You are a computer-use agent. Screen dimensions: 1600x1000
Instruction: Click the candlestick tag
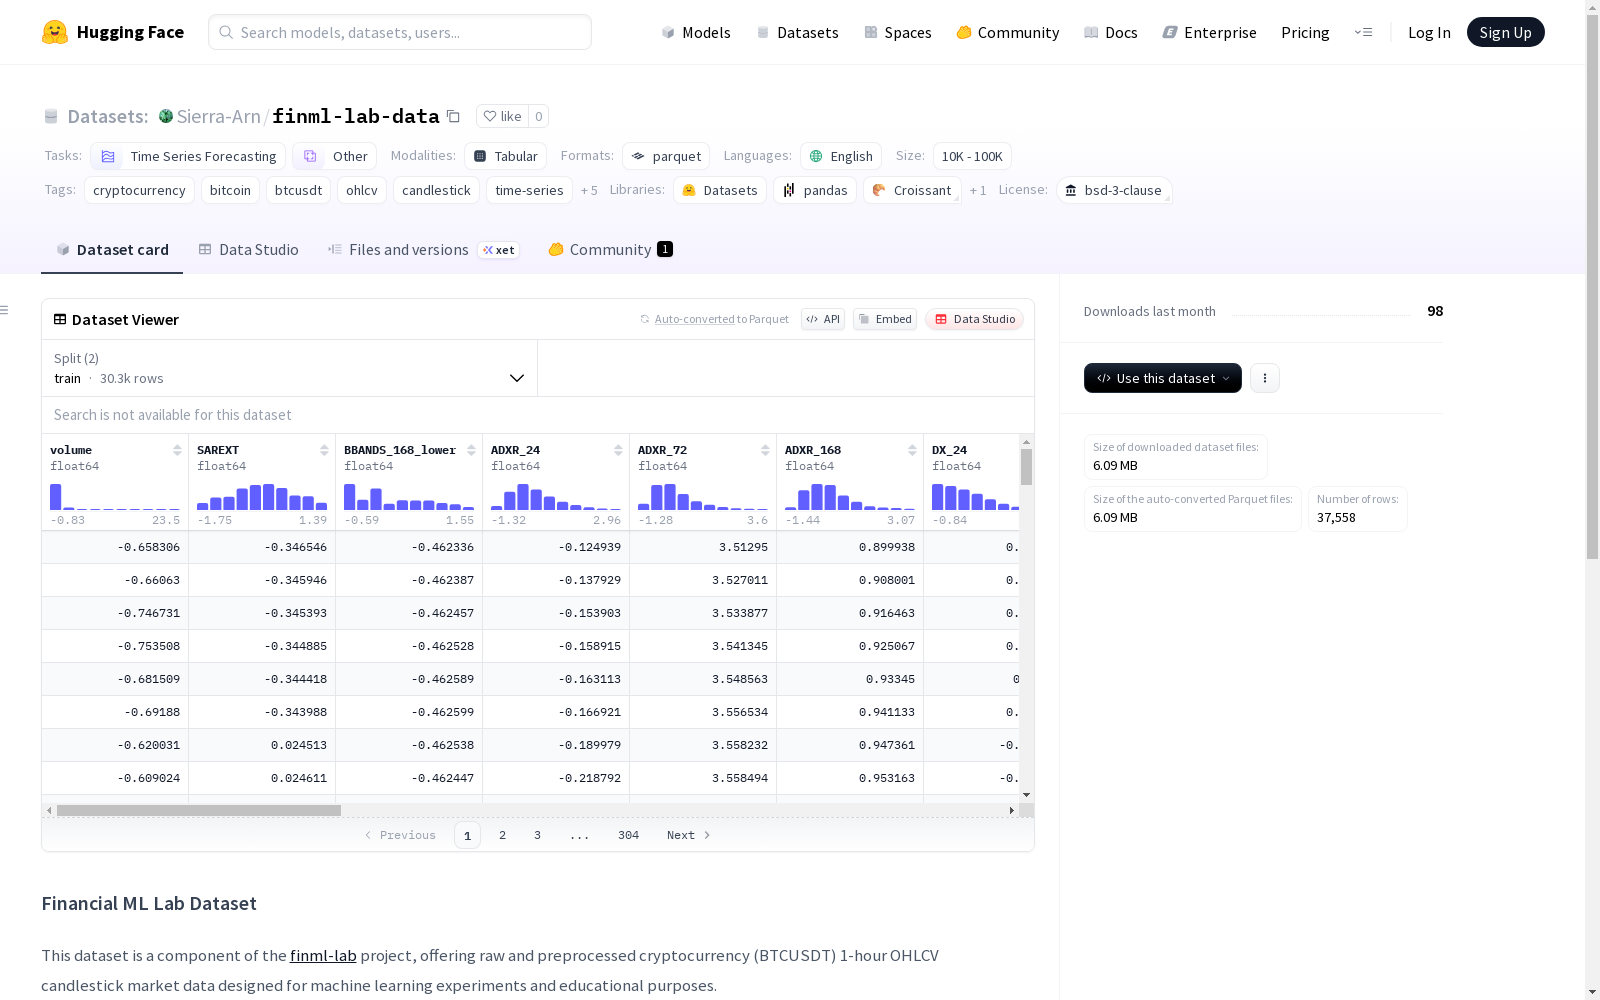pyautogui.click(x=436, y=190)
